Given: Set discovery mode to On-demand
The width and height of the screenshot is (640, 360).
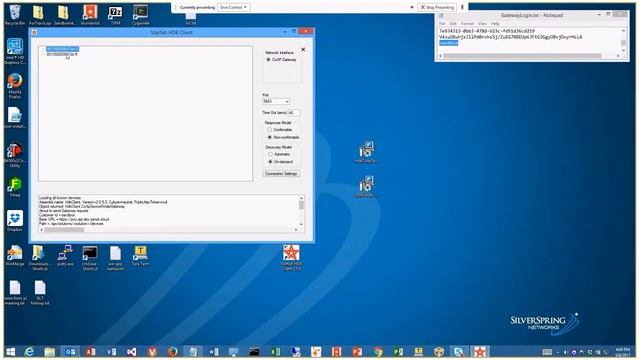Looking at the screenshot, I should pos(270,162).
